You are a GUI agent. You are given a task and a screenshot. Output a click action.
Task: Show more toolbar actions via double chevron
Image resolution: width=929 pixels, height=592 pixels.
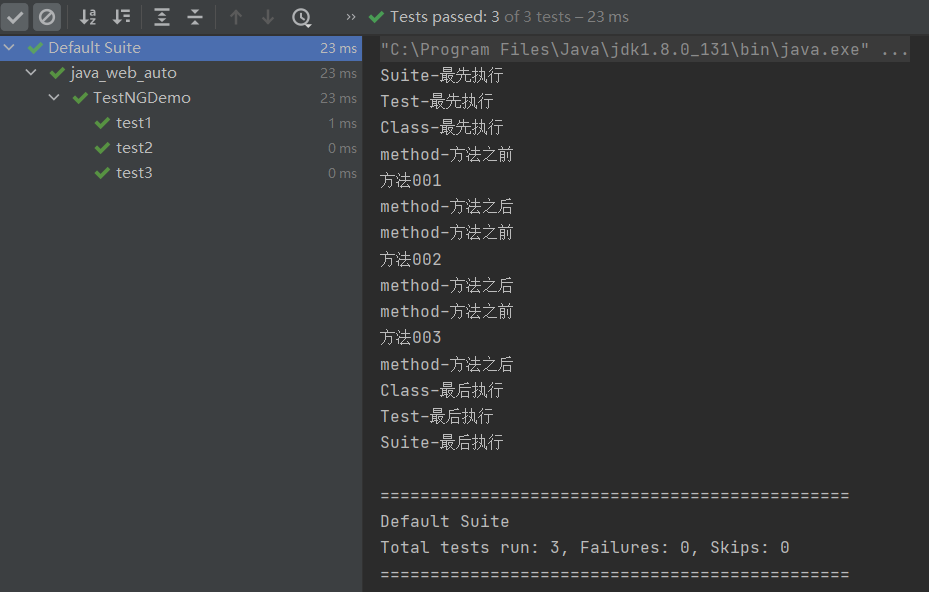coord(351,17)
